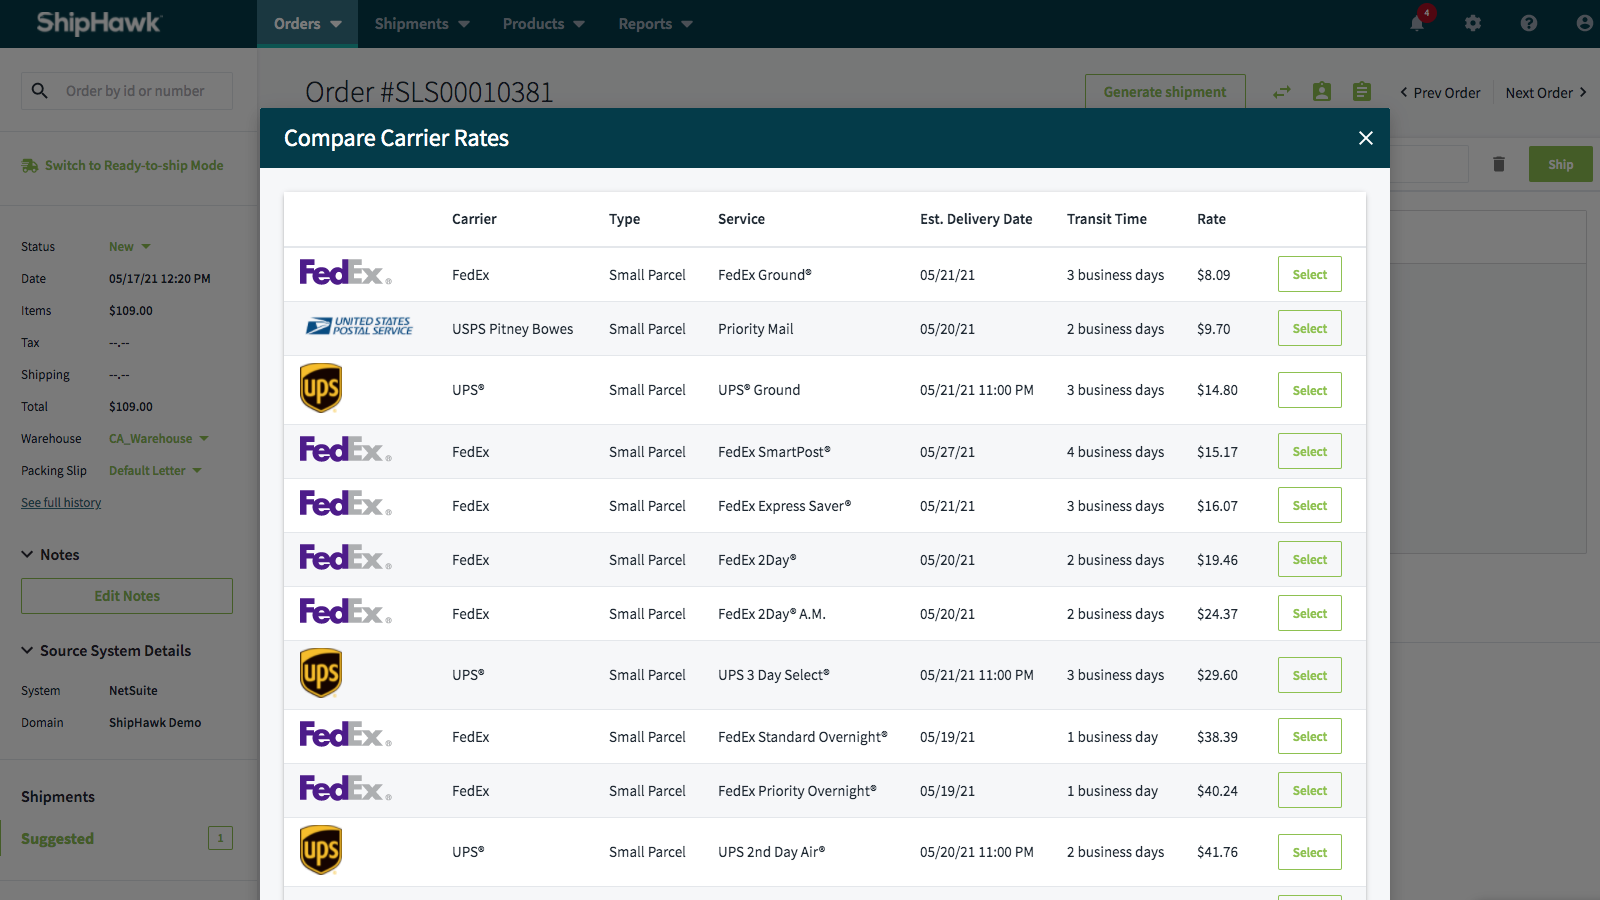
Task: Click the help question mark icon
Action: (x=1529, y=23)
